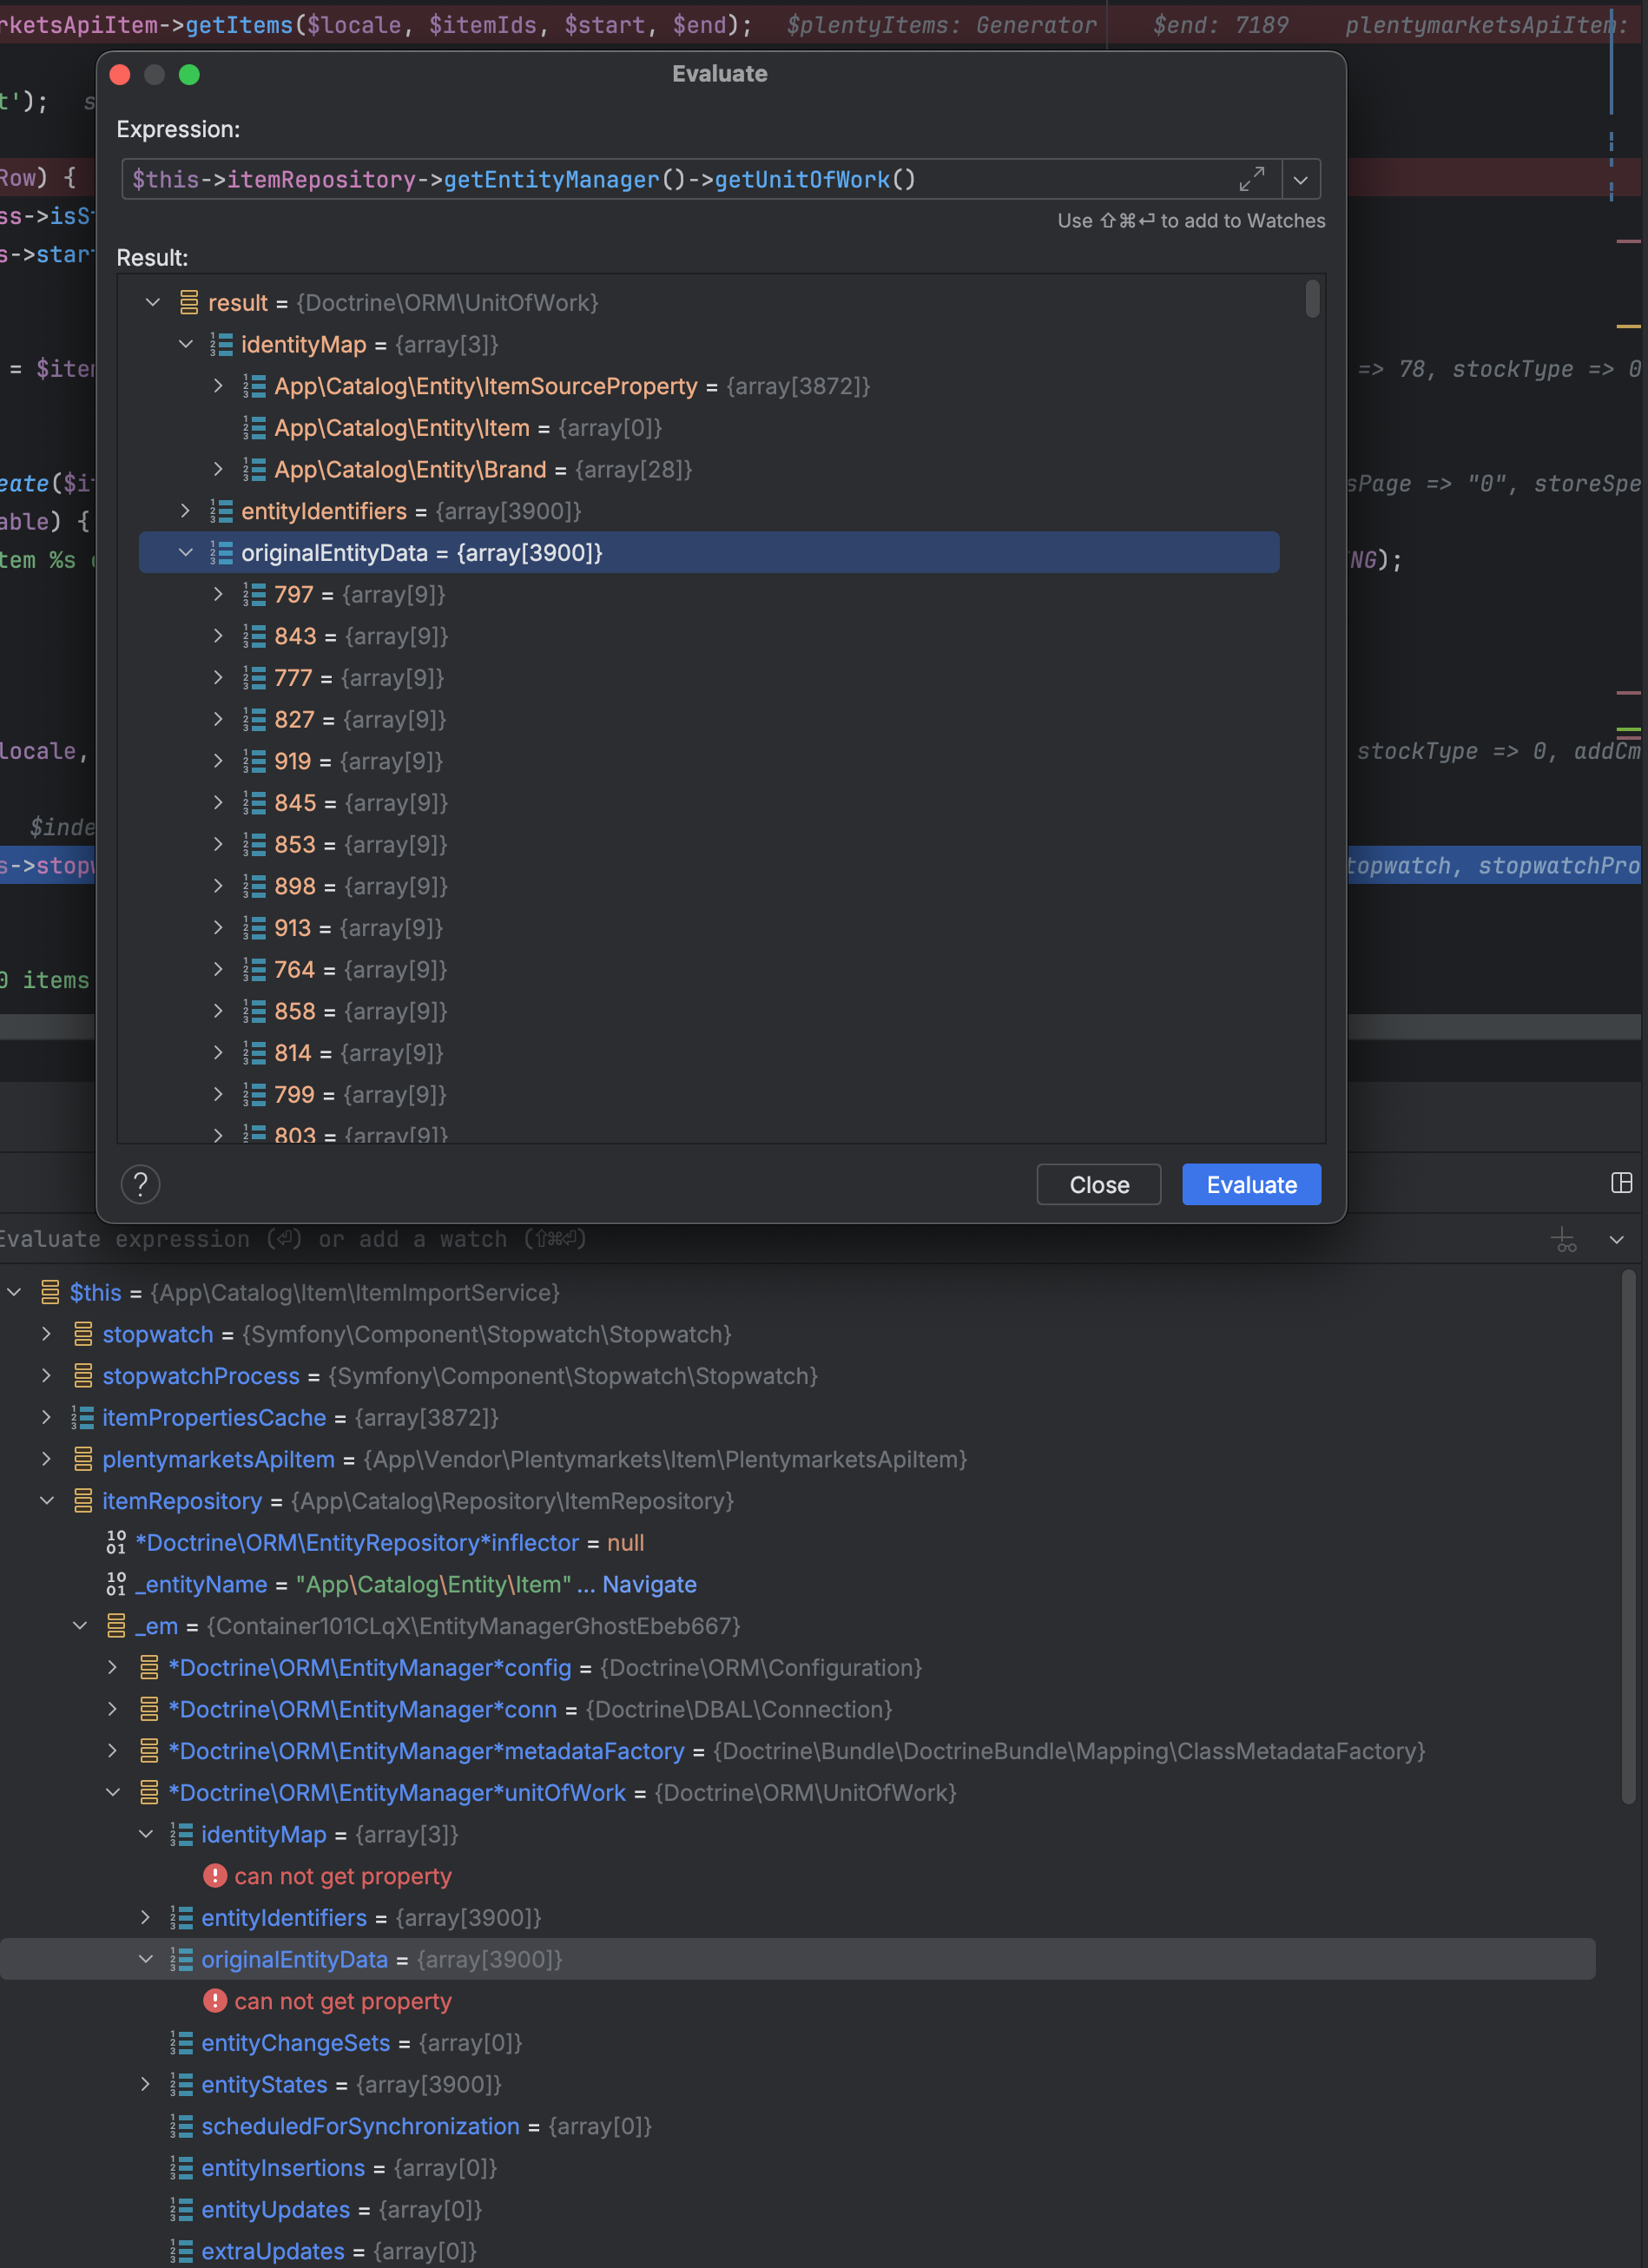The image size is (1648, 2268).
Task: Expand entityIdentifiers in the variables panel
Action: 146,1918
